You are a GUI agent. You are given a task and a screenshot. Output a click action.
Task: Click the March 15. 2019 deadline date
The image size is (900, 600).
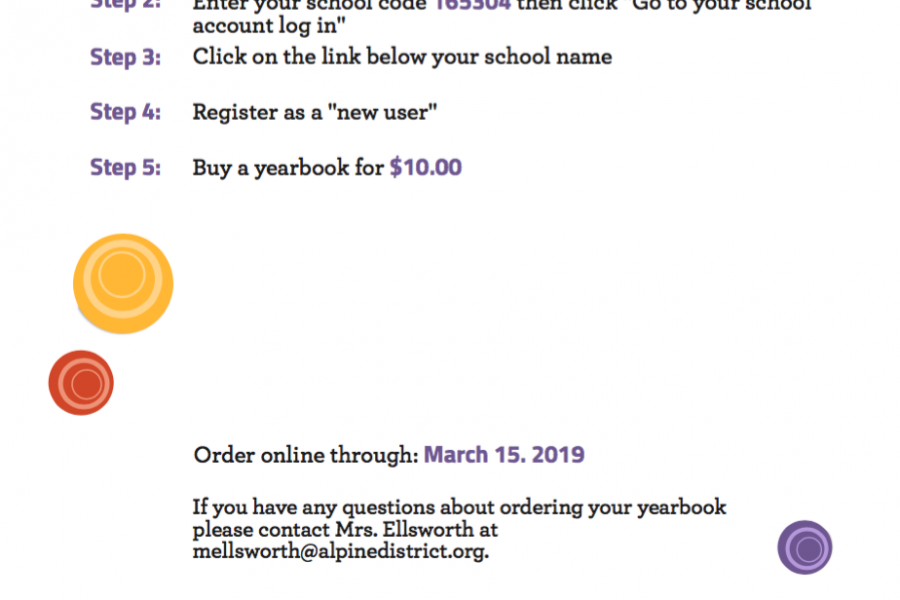coord(504,455)
